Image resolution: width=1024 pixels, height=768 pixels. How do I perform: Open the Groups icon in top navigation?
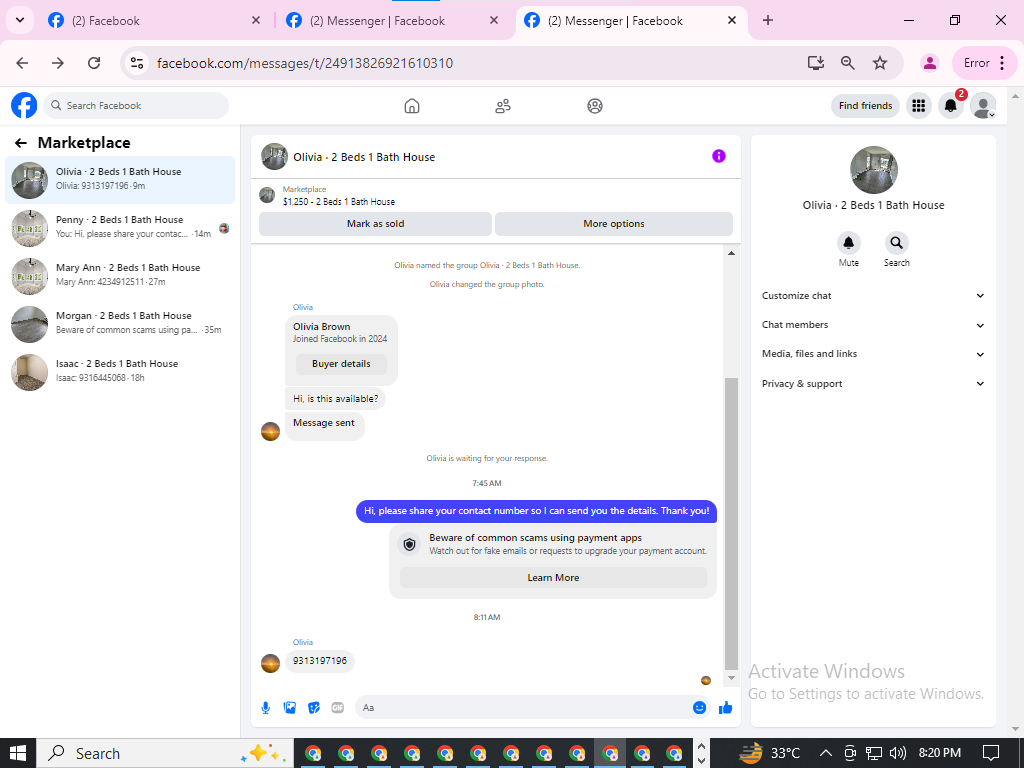click(x=594, y=106)
